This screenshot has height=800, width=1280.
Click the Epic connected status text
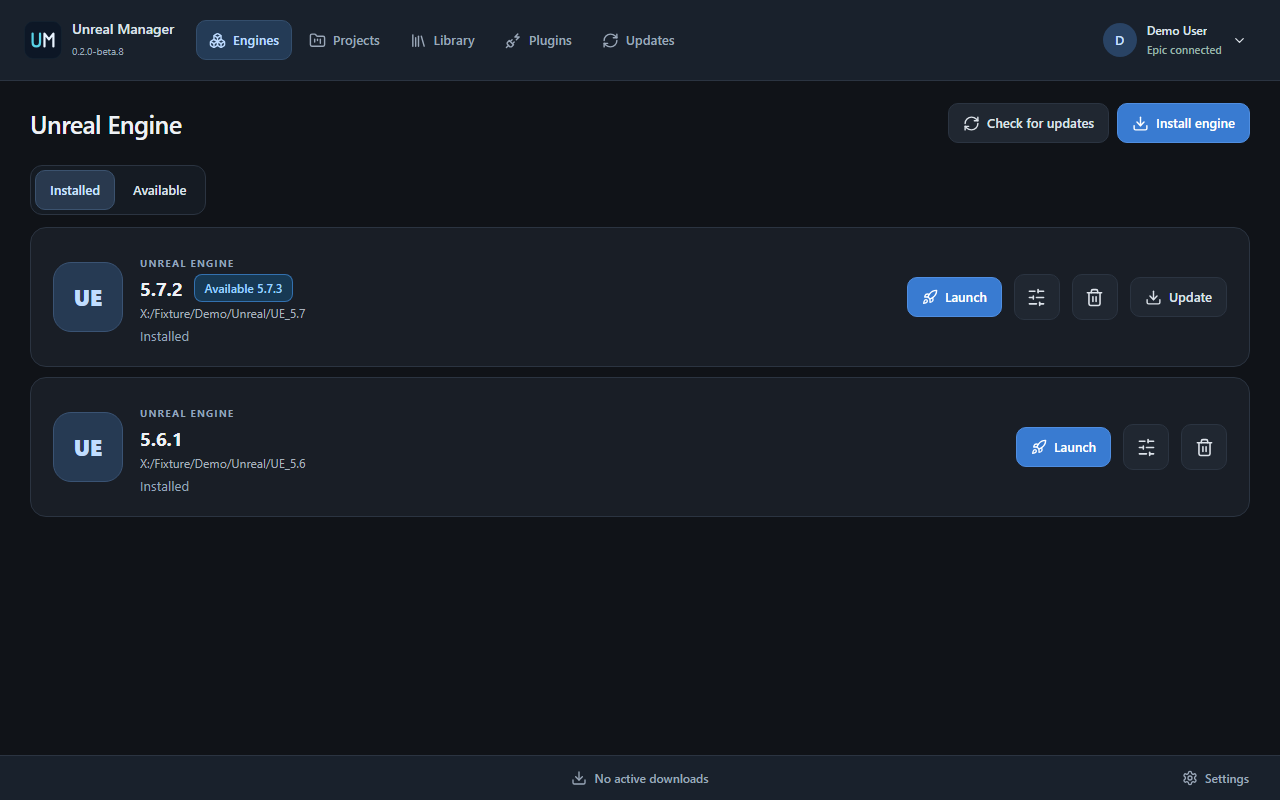pos(1184,50)
